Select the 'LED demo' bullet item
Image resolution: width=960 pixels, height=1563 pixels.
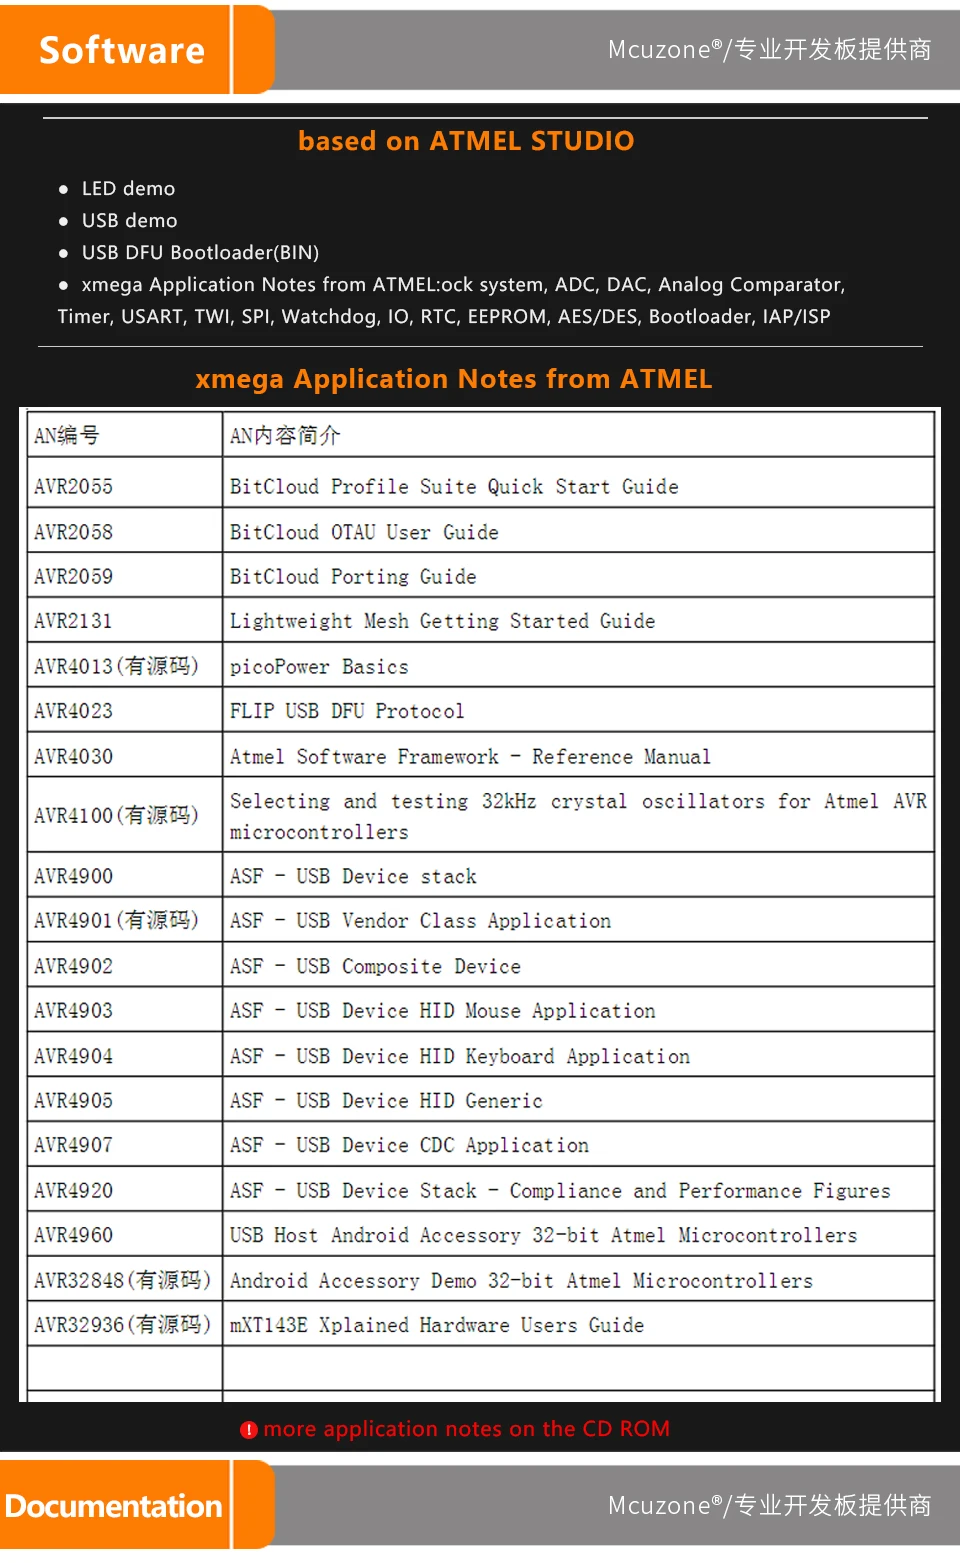pos(128,188)
